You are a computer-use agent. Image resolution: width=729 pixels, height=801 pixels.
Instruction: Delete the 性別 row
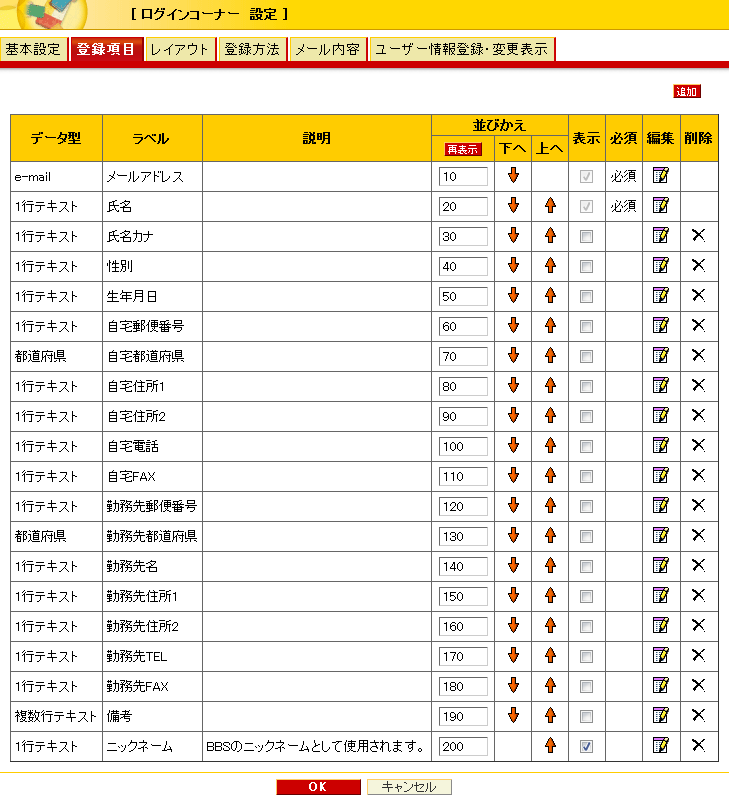pyautogui.click(x=698, y=265)
